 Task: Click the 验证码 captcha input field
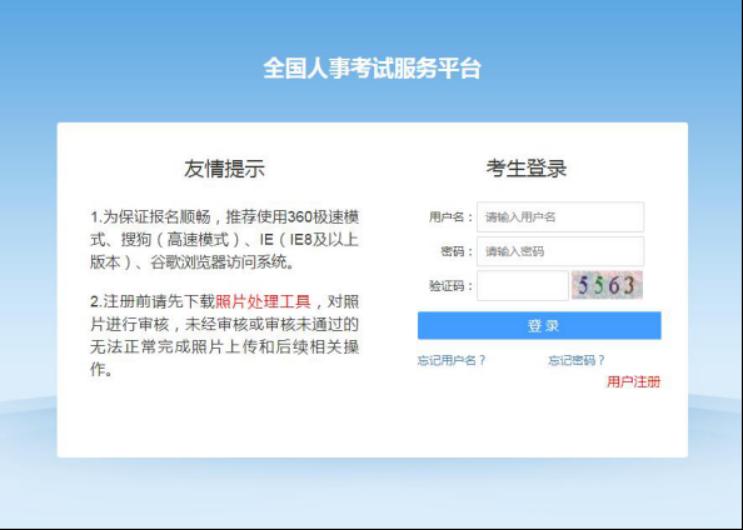522,286
